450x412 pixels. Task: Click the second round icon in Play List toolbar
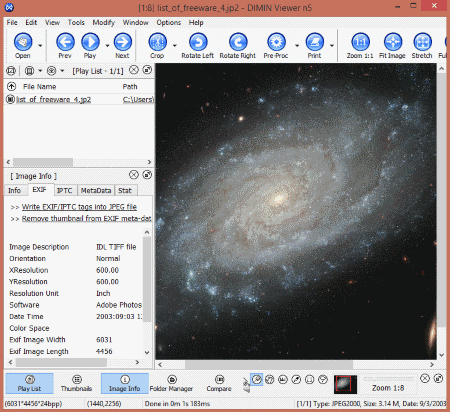(30, 71)
